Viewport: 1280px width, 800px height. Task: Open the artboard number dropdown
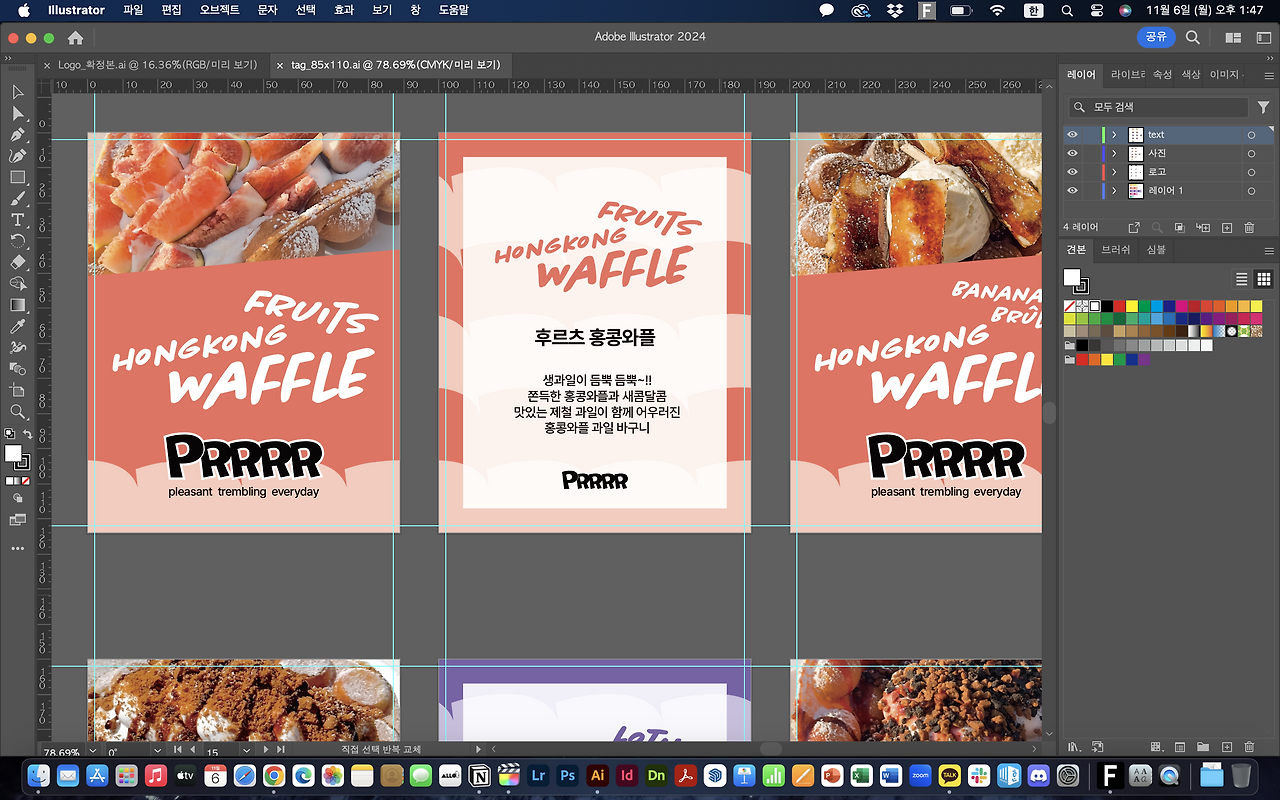[x=247, y=750]
